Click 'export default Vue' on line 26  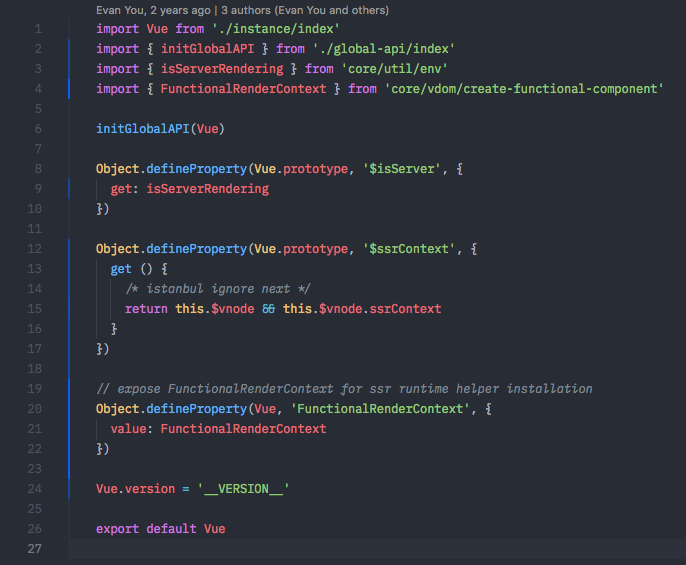click(161, 529)
